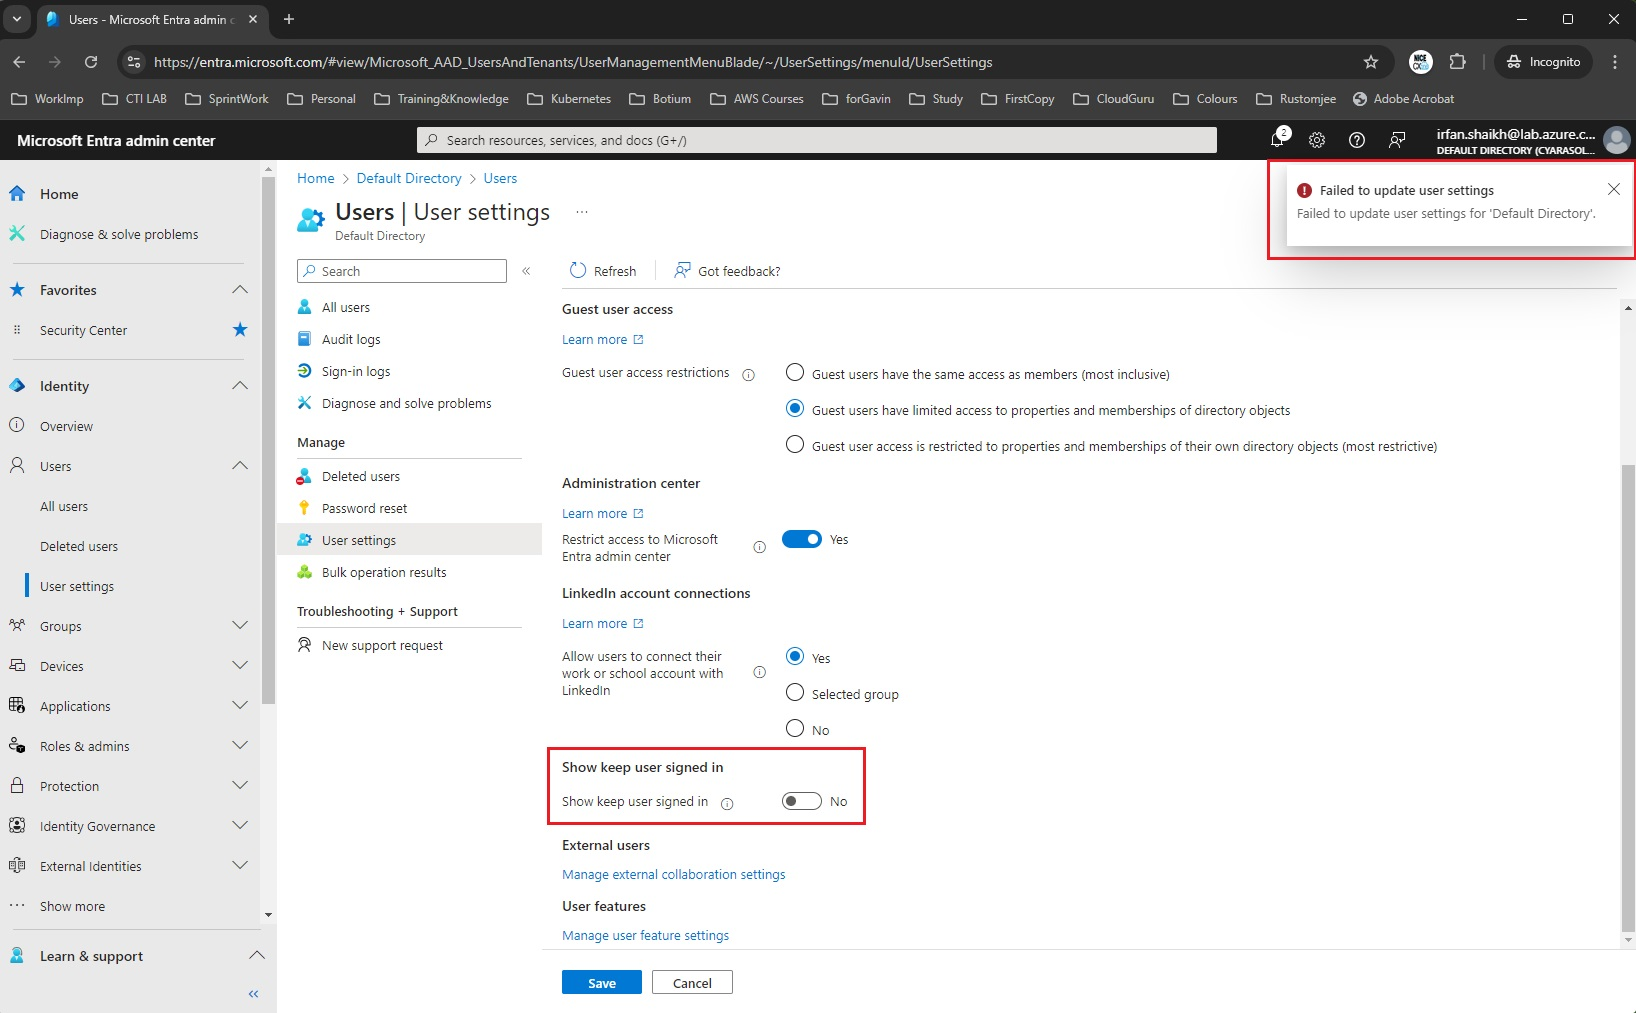Click Search resources, services, and docs box
The height and width of the screenshot is (1013, 1636).
pos(816,140)
